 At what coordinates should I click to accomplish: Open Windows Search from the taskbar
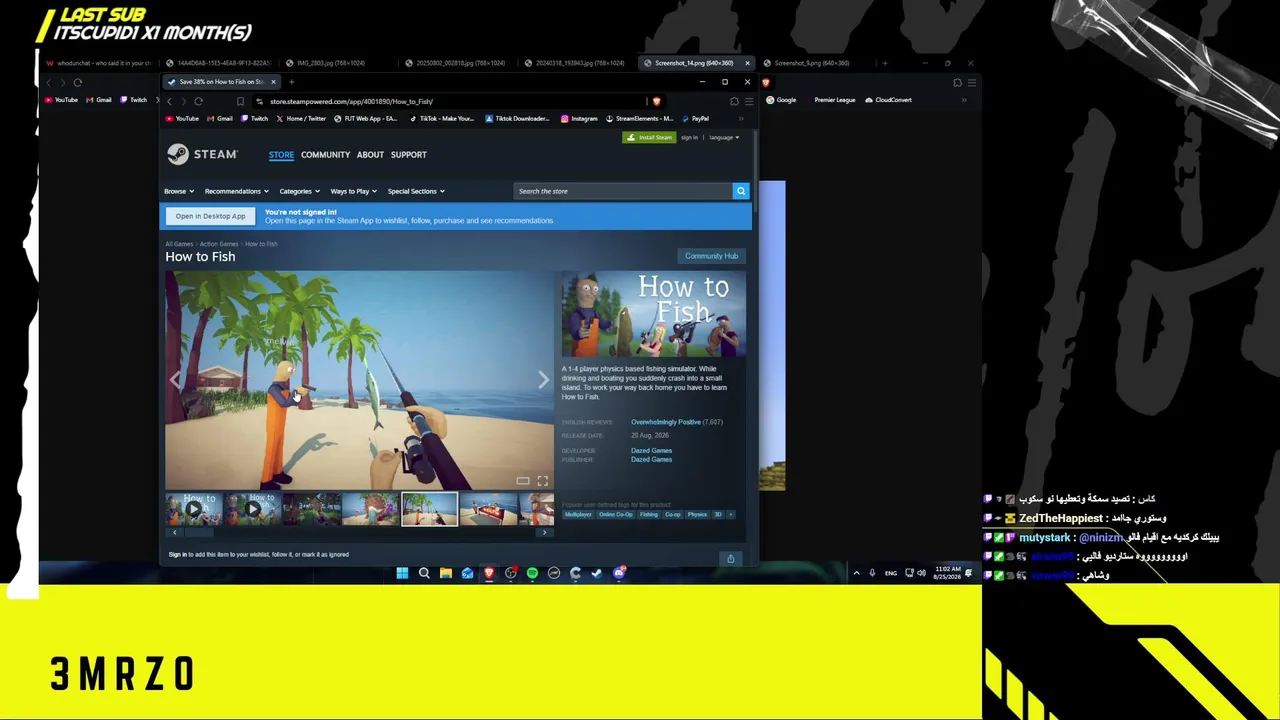424,573
